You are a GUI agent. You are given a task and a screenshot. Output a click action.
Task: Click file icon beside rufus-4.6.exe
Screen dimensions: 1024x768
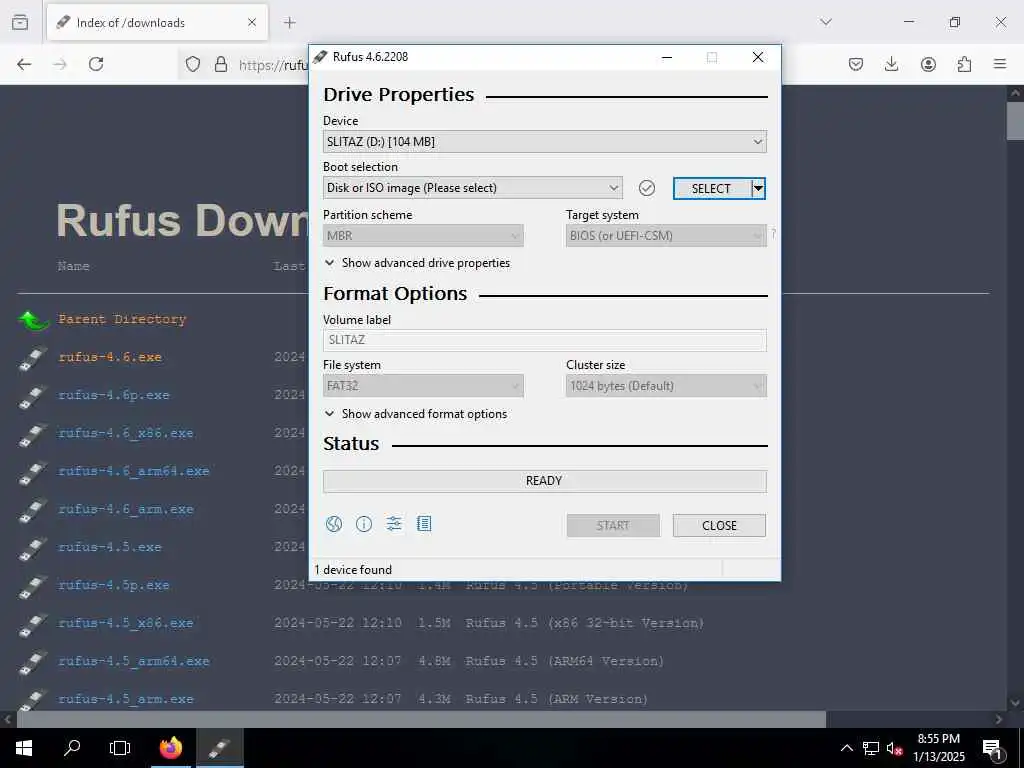tap(33, 358)
